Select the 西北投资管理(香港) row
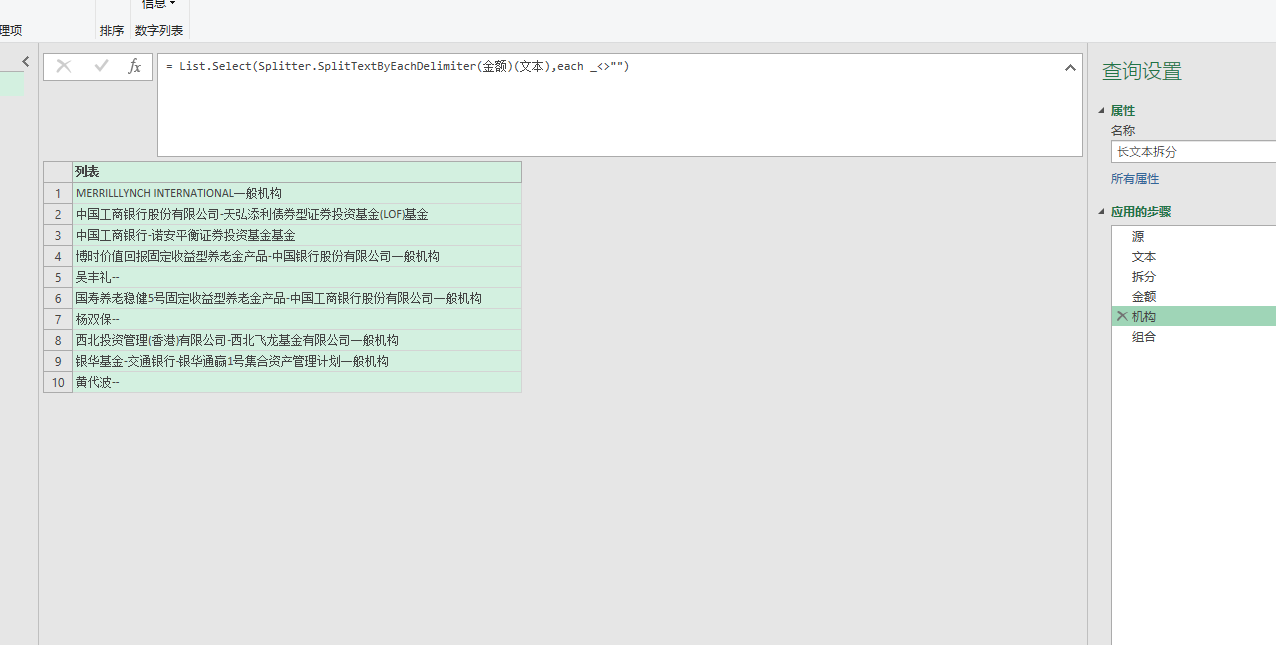The image size is (1276, 645). (297, 340)
